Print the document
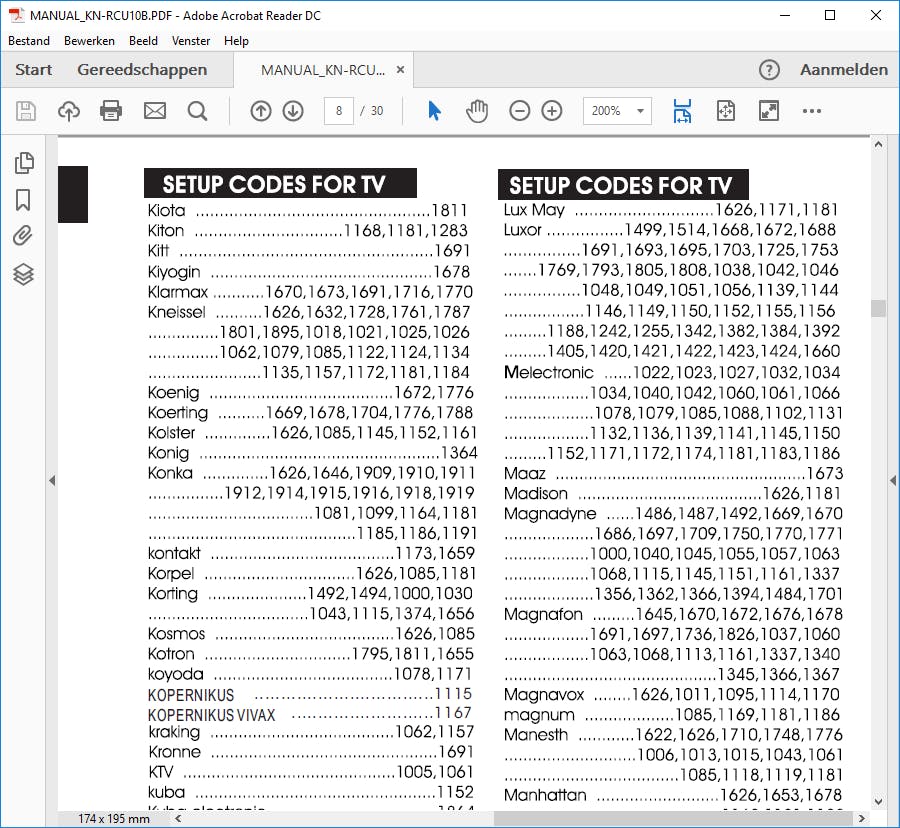This screenshot has height=828, width=900. [x=111, y=111]
